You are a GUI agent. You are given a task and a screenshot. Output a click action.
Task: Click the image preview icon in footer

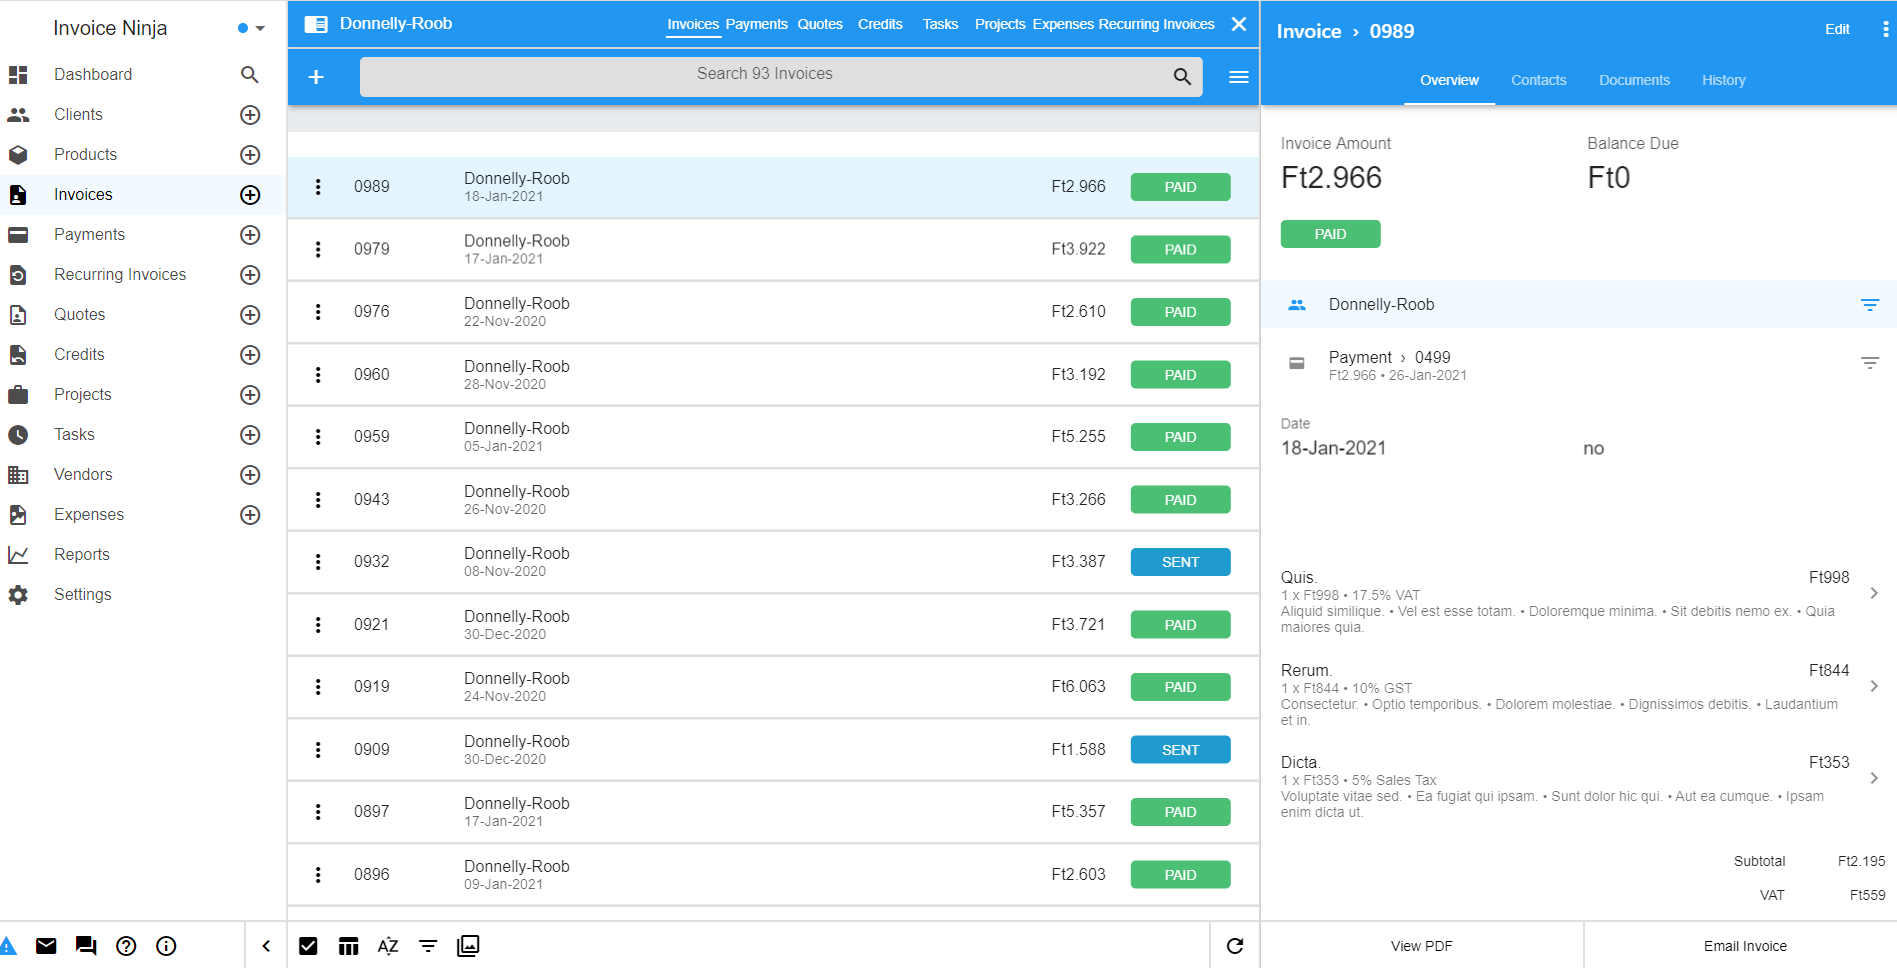tap(468, 946)
